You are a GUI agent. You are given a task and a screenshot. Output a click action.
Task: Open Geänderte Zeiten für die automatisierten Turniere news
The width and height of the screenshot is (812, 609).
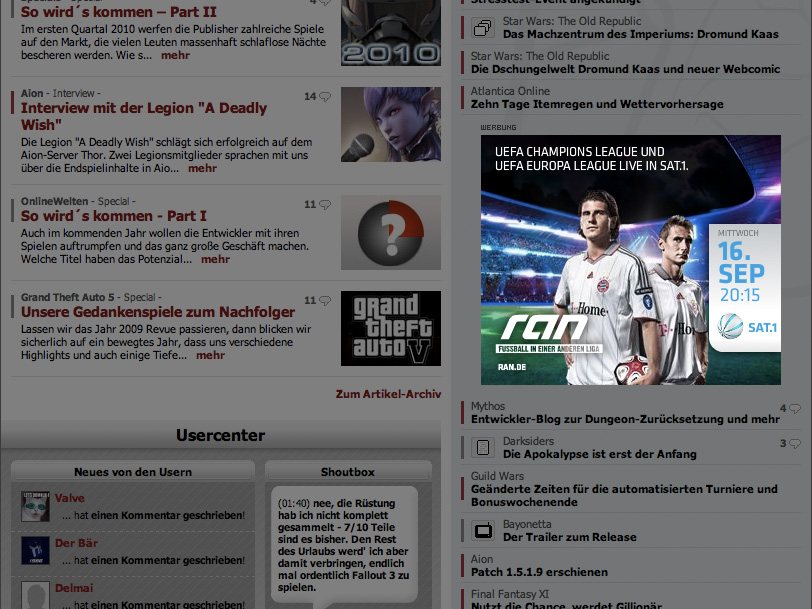click(624, 496)
